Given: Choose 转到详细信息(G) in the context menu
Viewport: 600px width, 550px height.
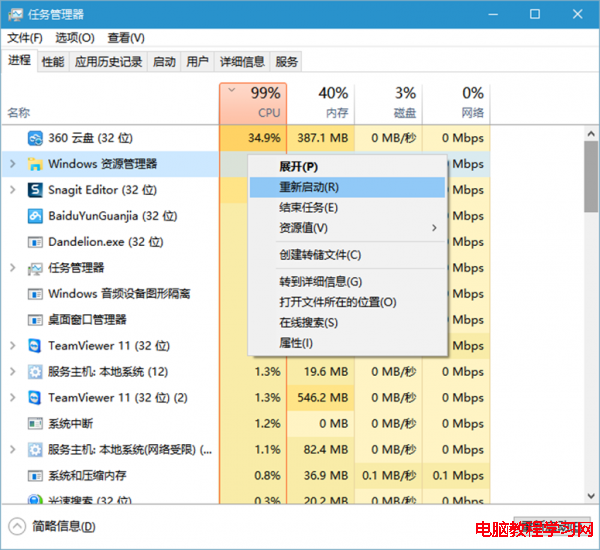Looking at the screenshot, I should pos(347,282).
